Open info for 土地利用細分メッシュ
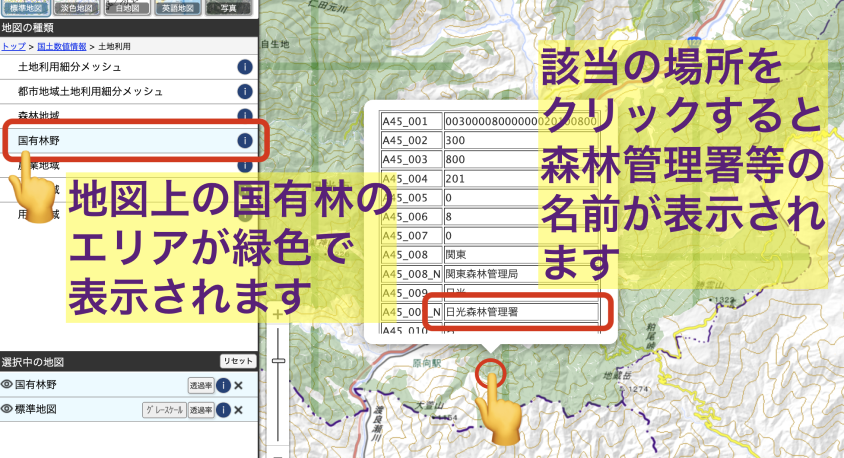The image size is (844, 458). tap(244, 67)
